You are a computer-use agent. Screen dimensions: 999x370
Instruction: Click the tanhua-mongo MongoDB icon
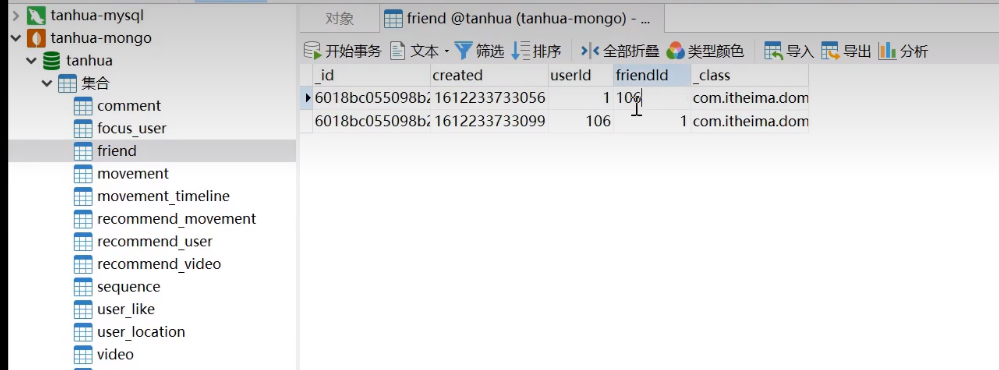coord(36,38)
